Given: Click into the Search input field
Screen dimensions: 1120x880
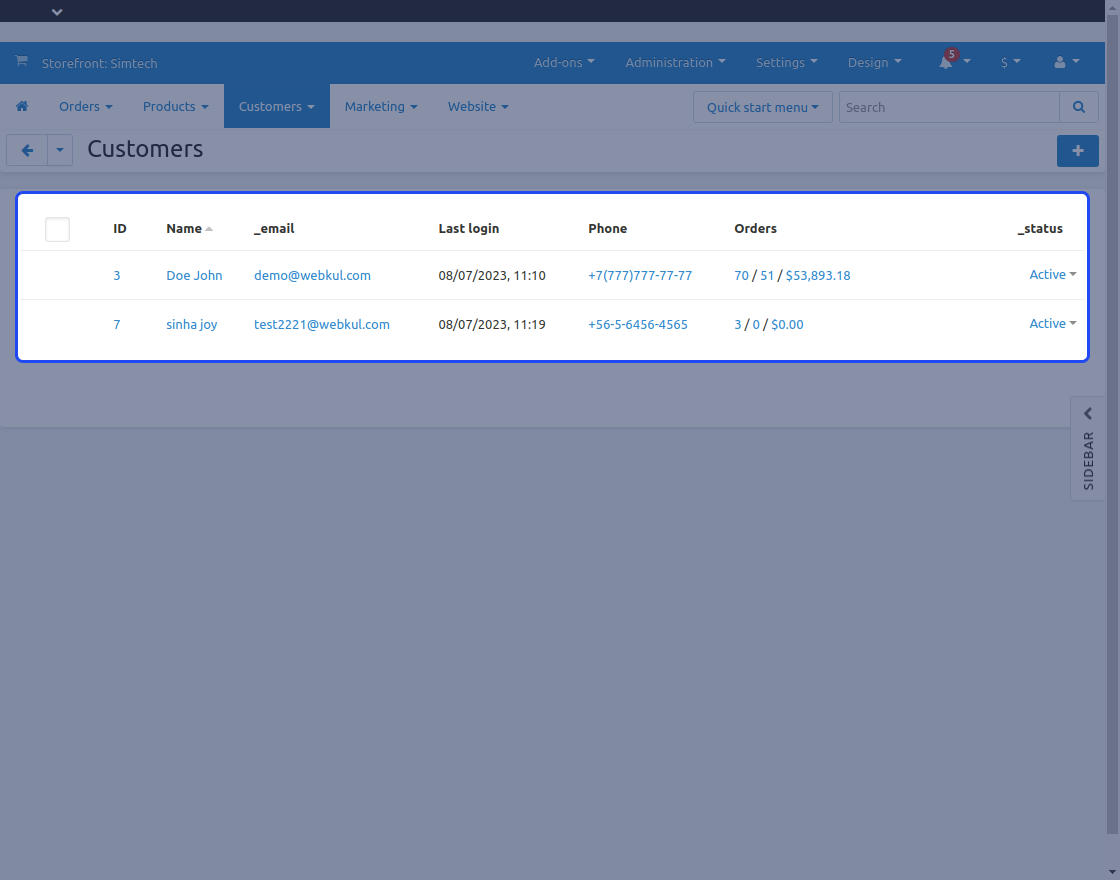Looking at the screenshot, I should tap(949, 107).
